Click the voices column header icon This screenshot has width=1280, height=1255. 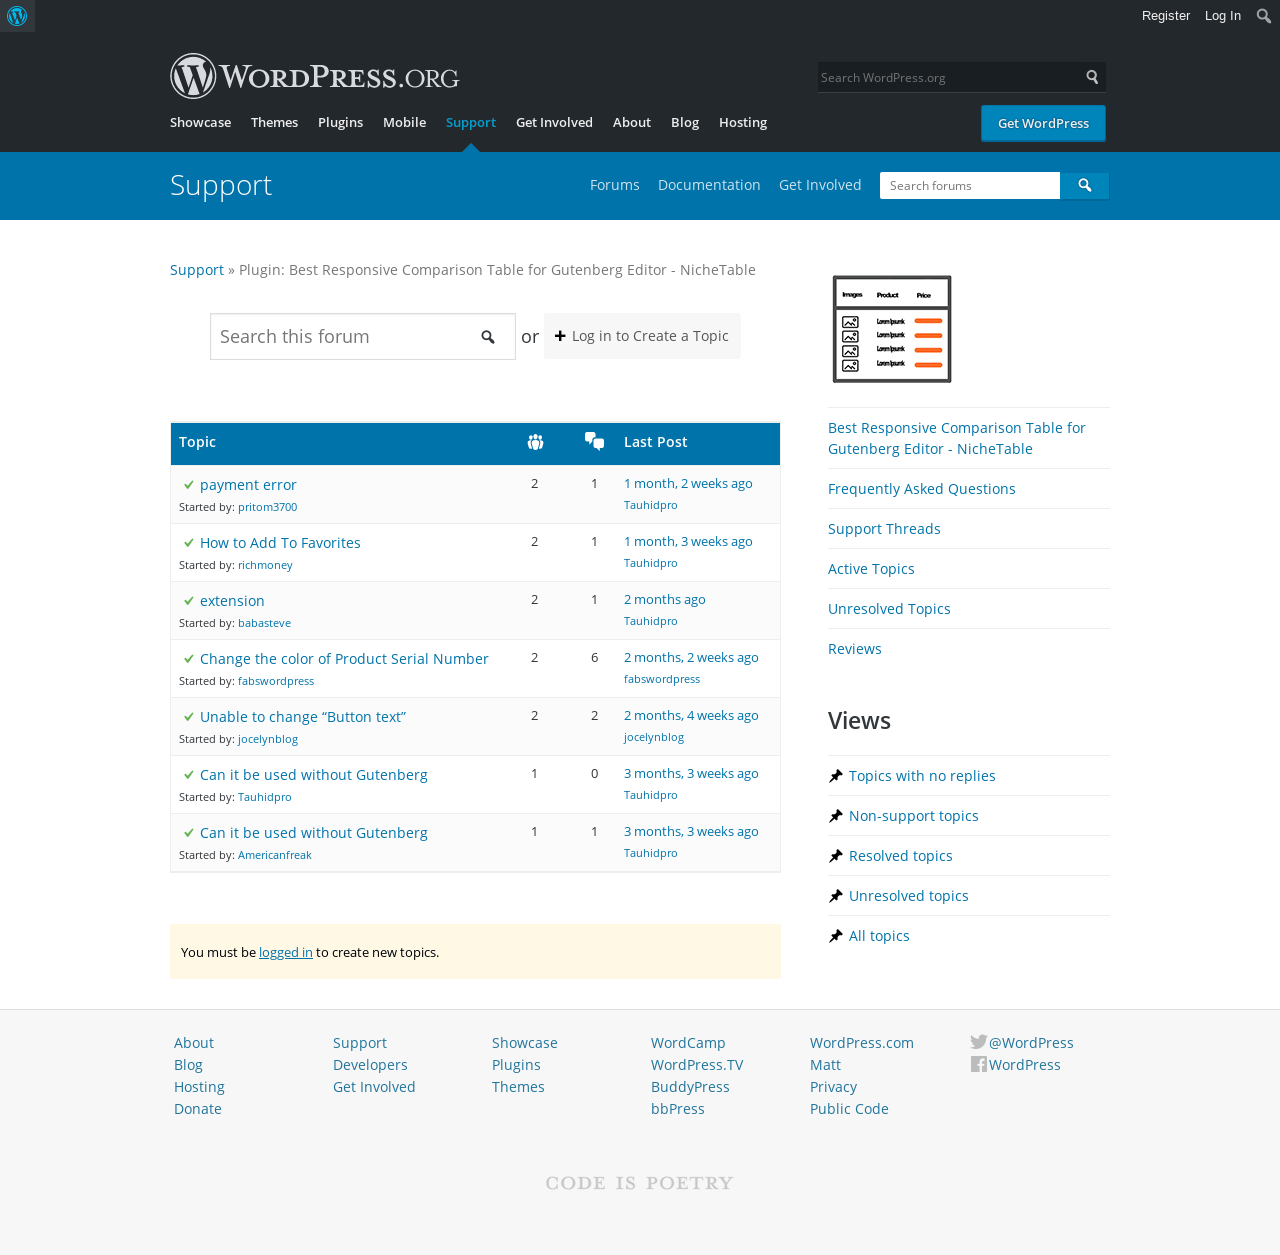535,442
